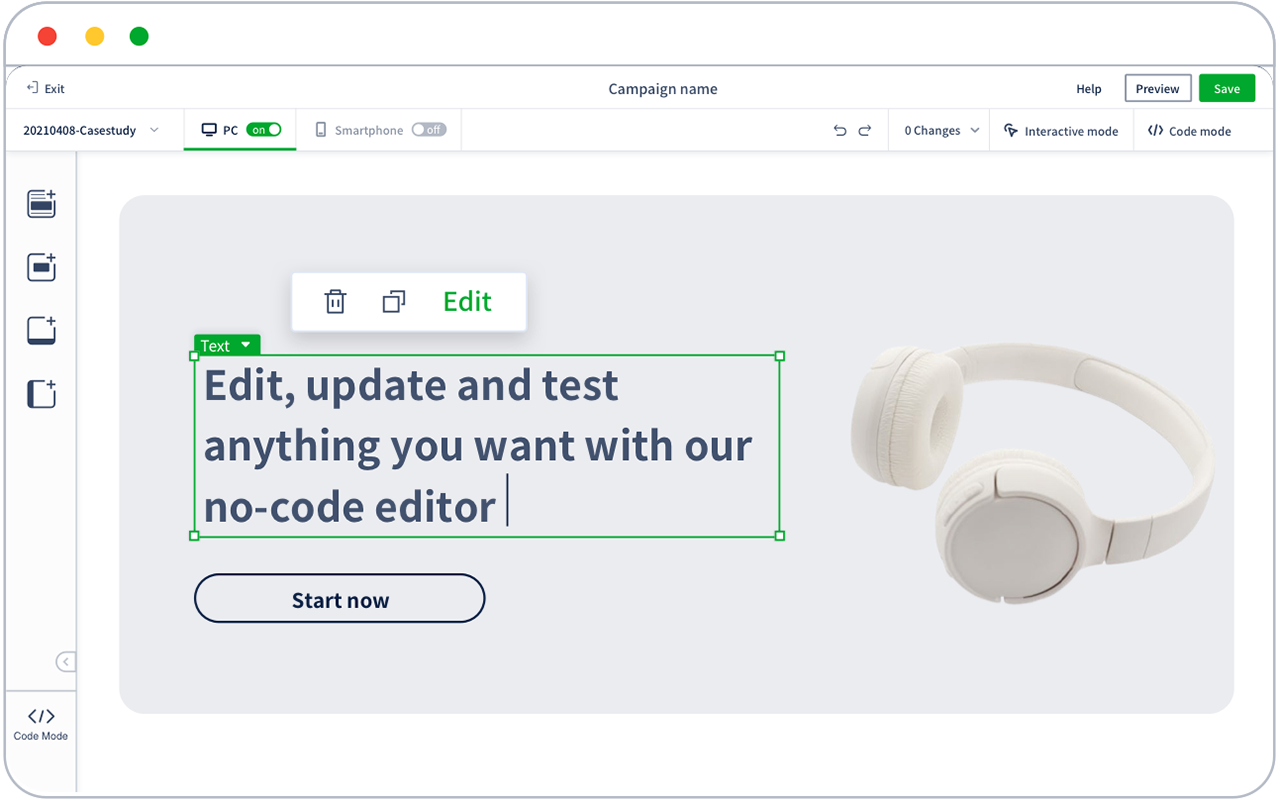Switch to Interactive mode

(1061, 131)
